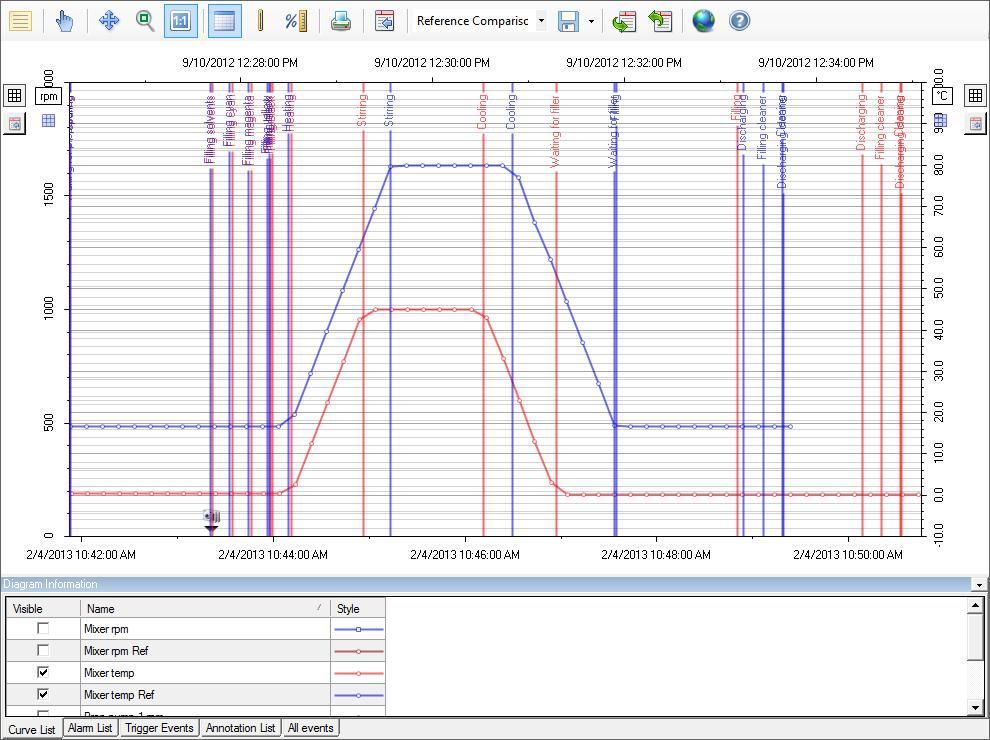Sort by the Visible column header

pos(43,609)
